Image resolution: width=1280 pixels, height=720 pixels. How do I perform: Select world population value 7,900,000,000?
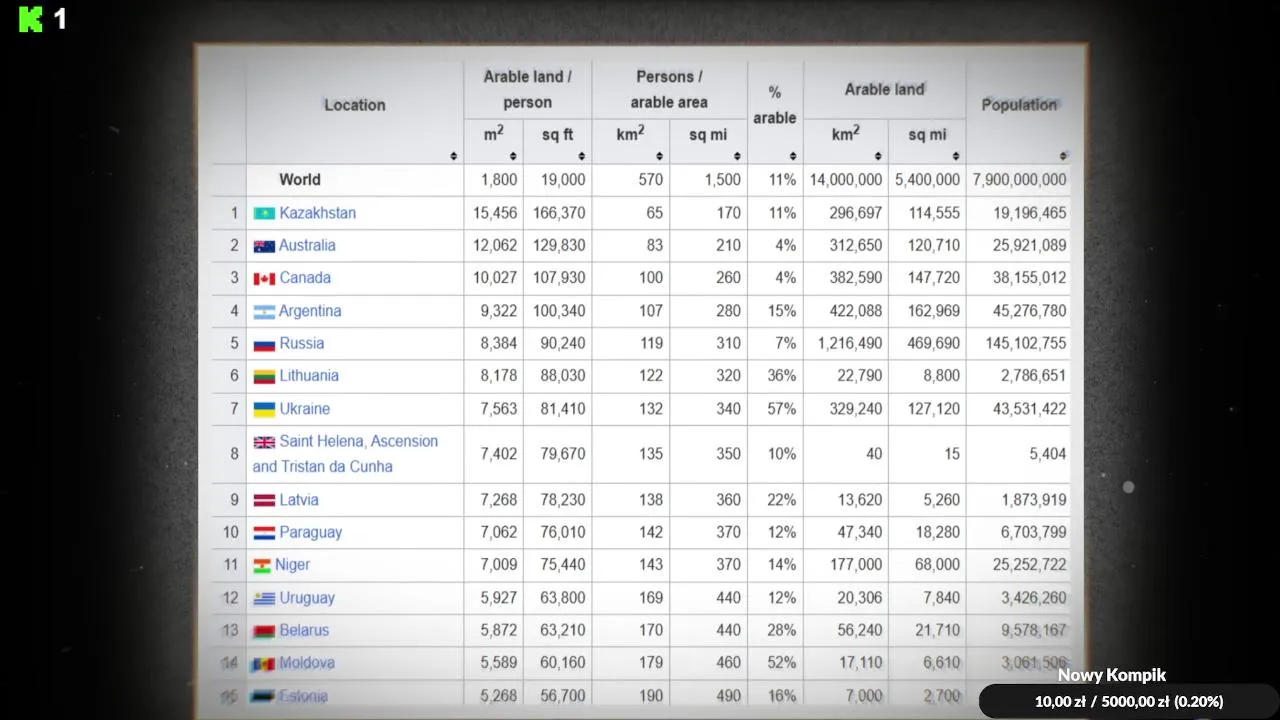[1019, 180]
